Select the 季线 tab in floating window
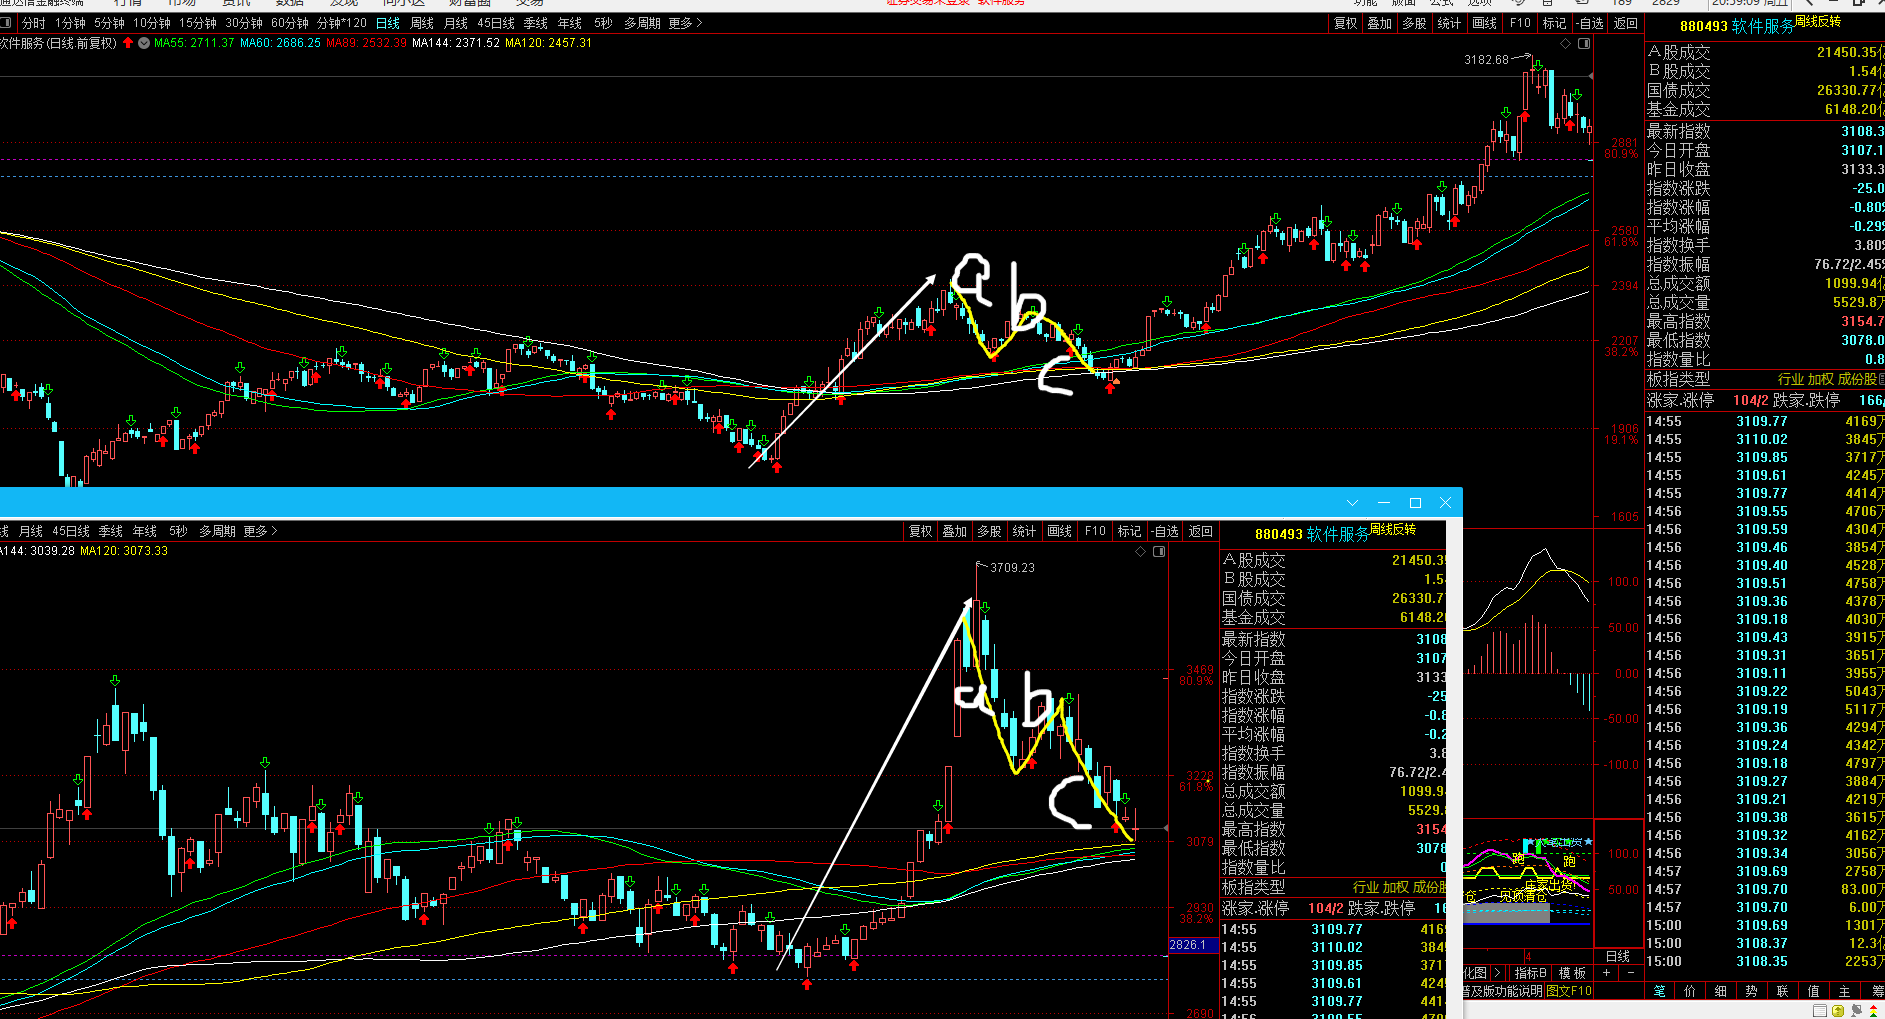Viewport: 1885px width, 1019px height. [111, 531]
